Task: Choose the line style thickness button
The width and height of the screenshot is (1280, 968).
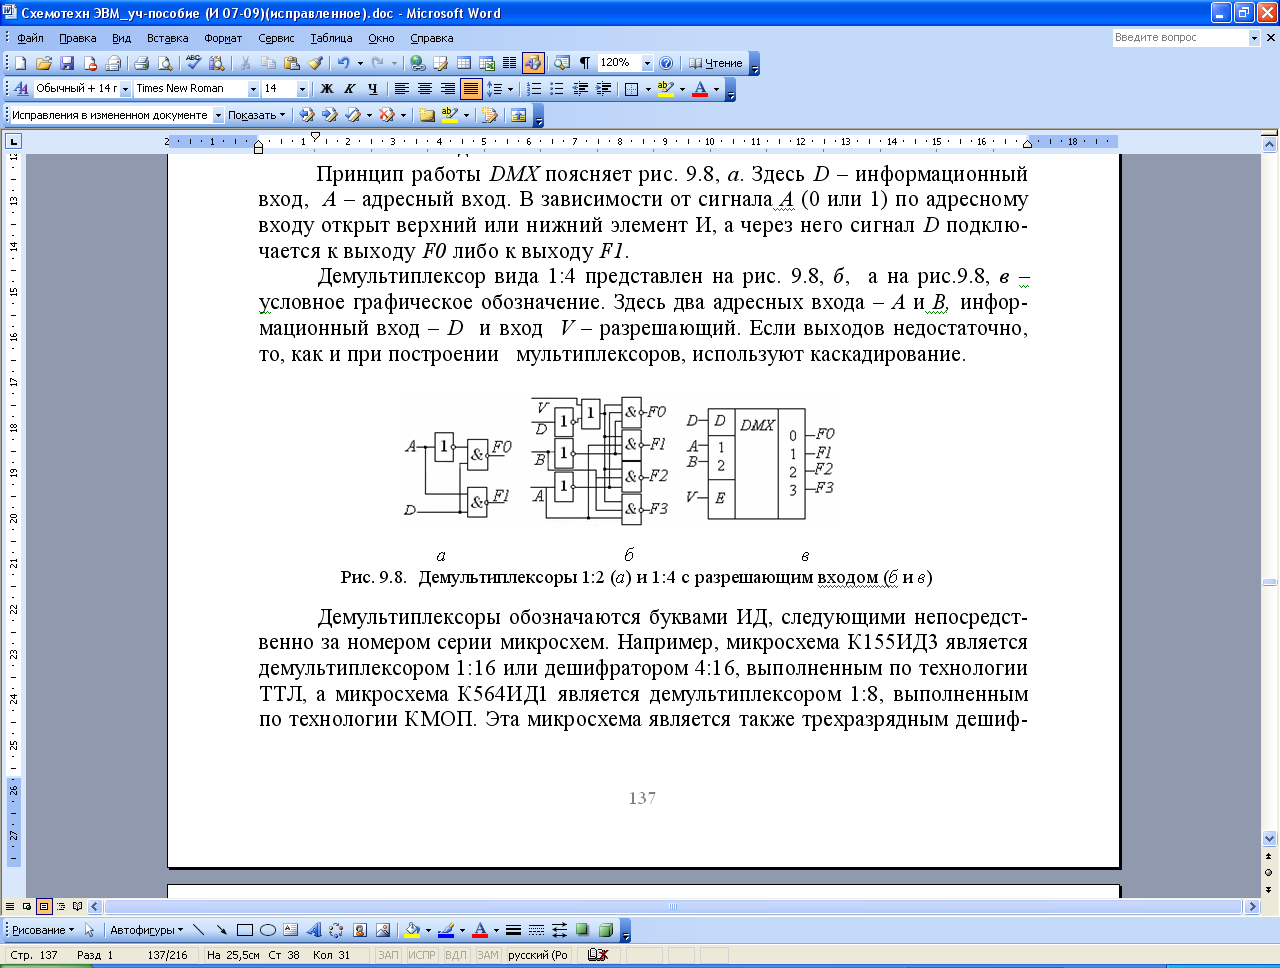Action: 513,930
